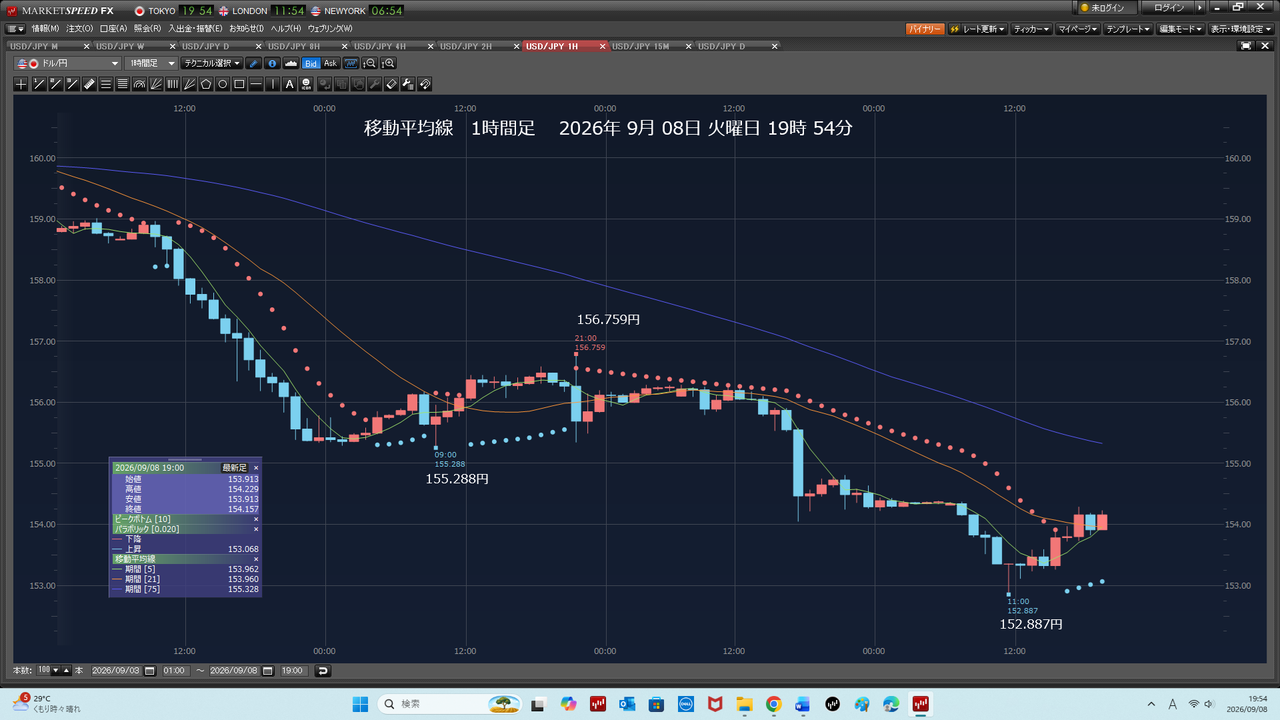Select the Fibonacci arc drawing tool
The width and height of the screenshot is (1280, 720).
click(x=139, y=84)
